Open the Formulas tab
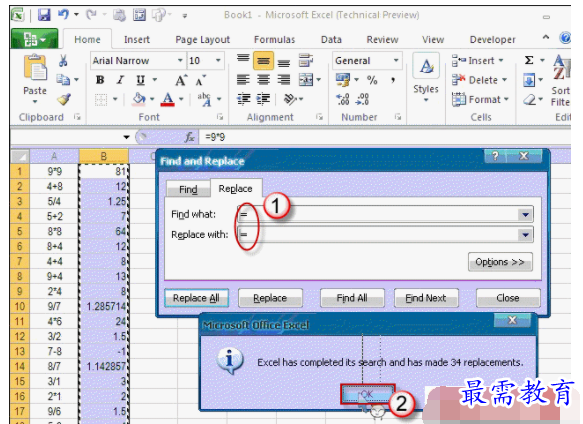Image resolution: width=583 pixels, height=424 pixels. tap(274, 39)
